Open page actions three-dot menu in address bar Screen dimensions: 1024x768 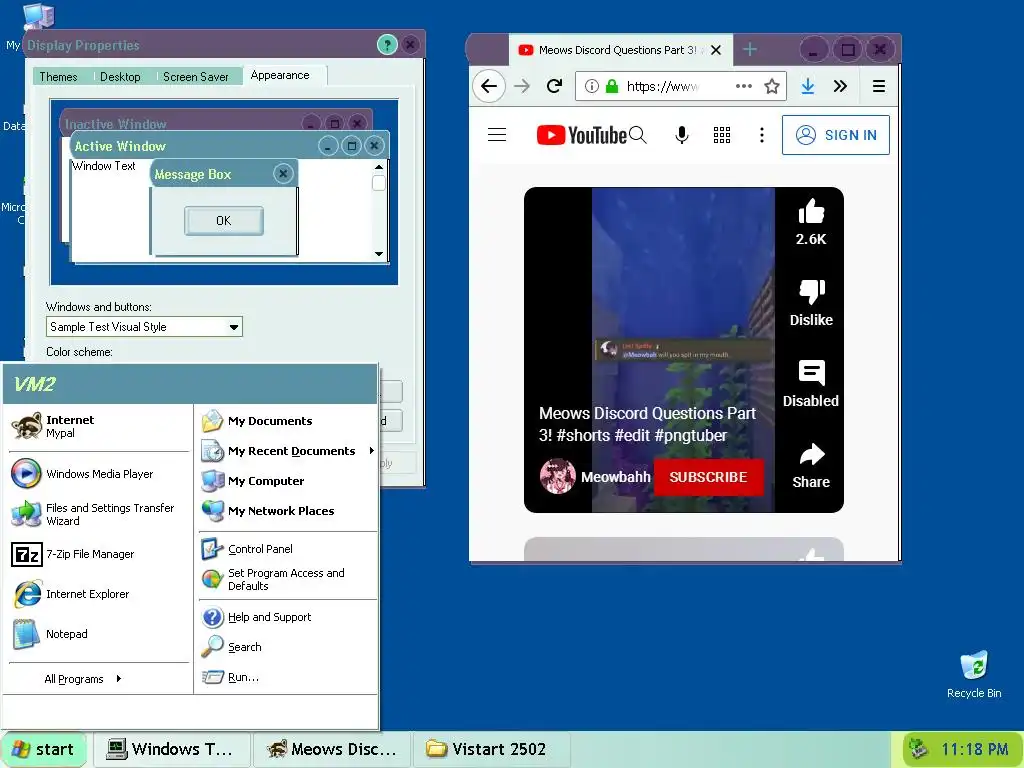point(743,86)
